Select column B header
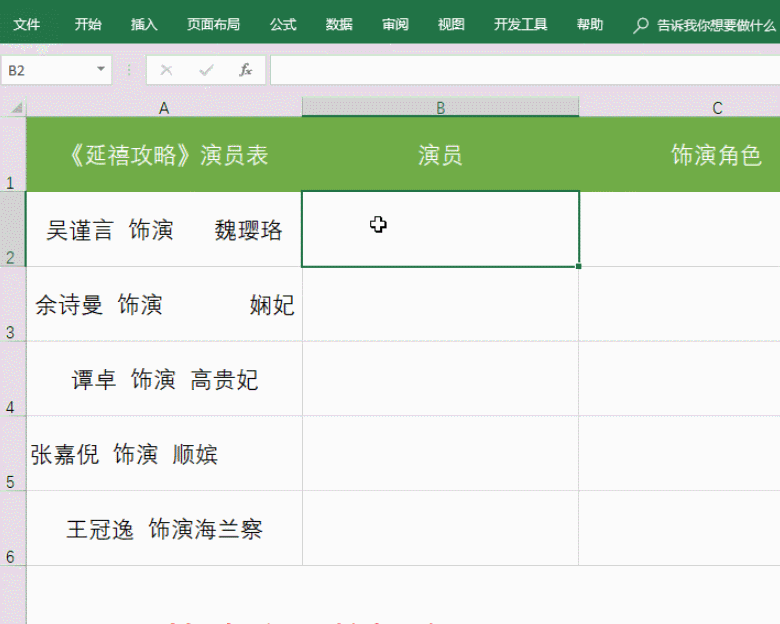 pos(440,107)
